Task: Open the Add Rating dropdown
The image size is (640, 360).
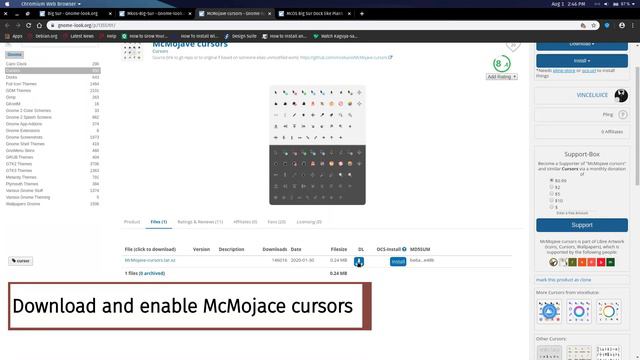Action: pyautogui.click(x=502, y=77)
